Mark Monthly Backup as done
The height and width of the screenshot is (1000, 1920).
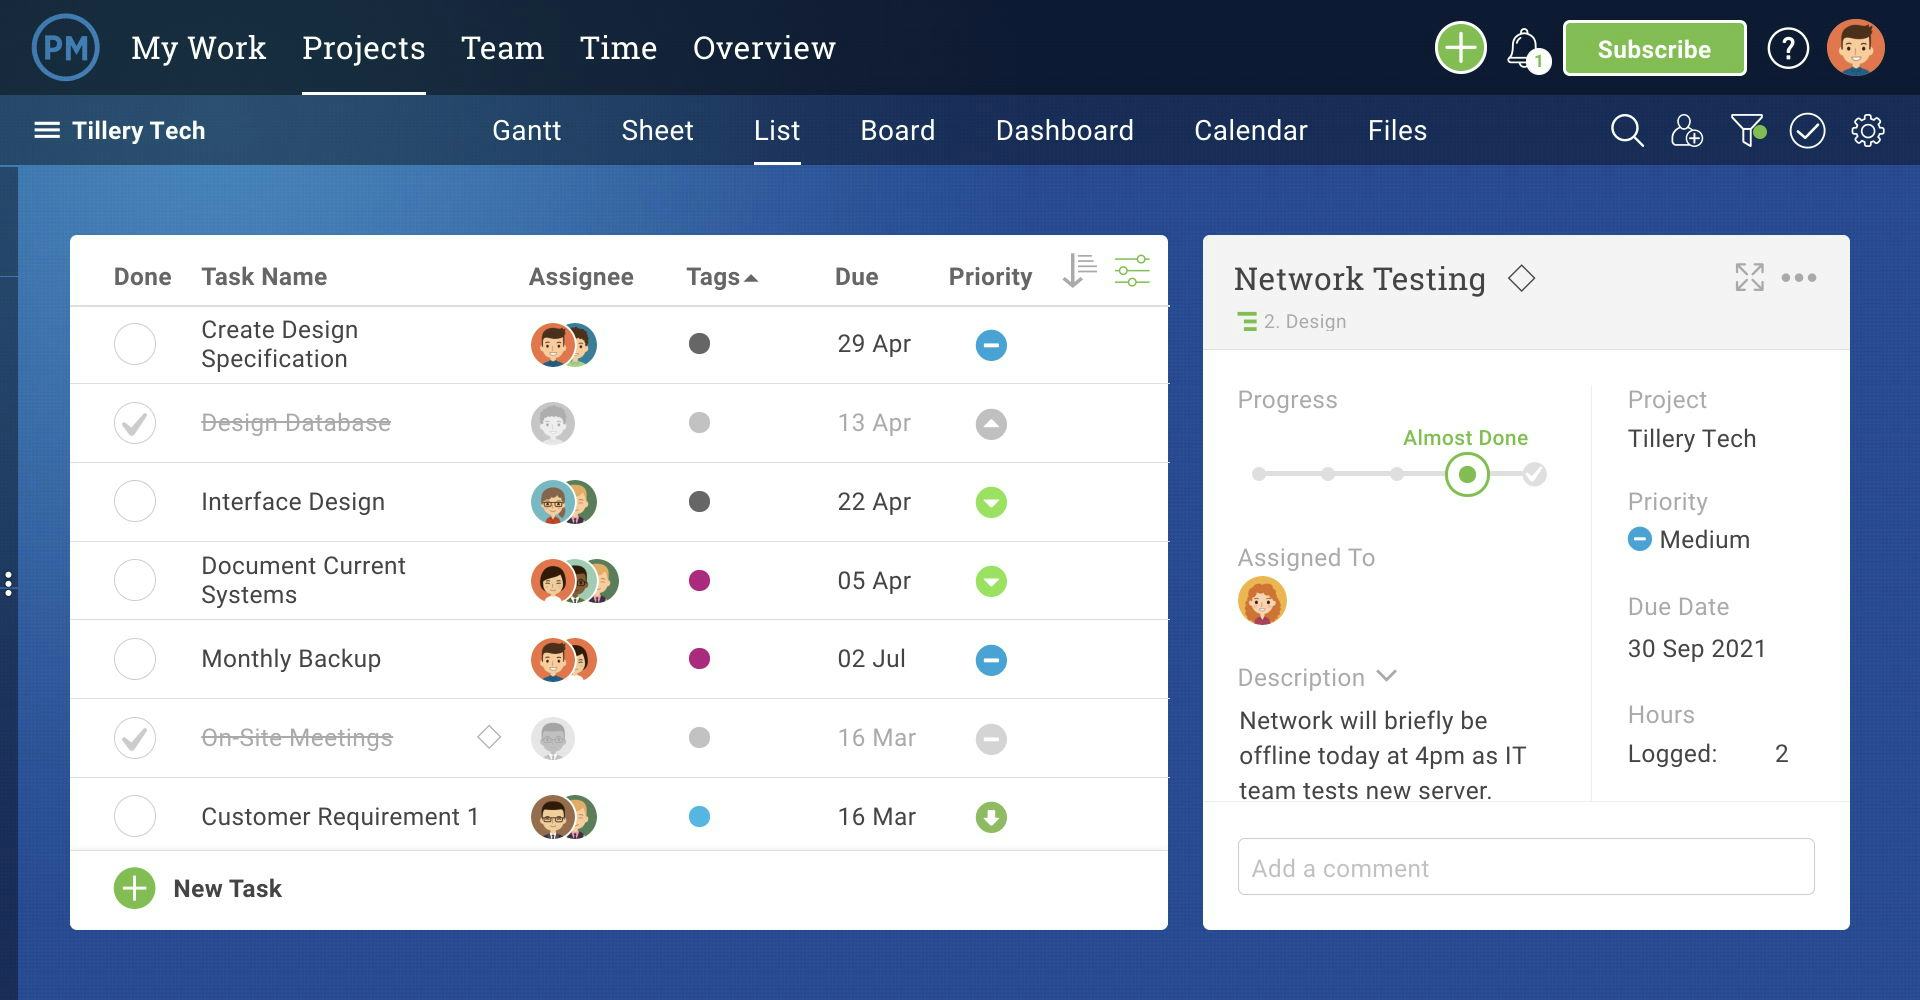(135, 659)
